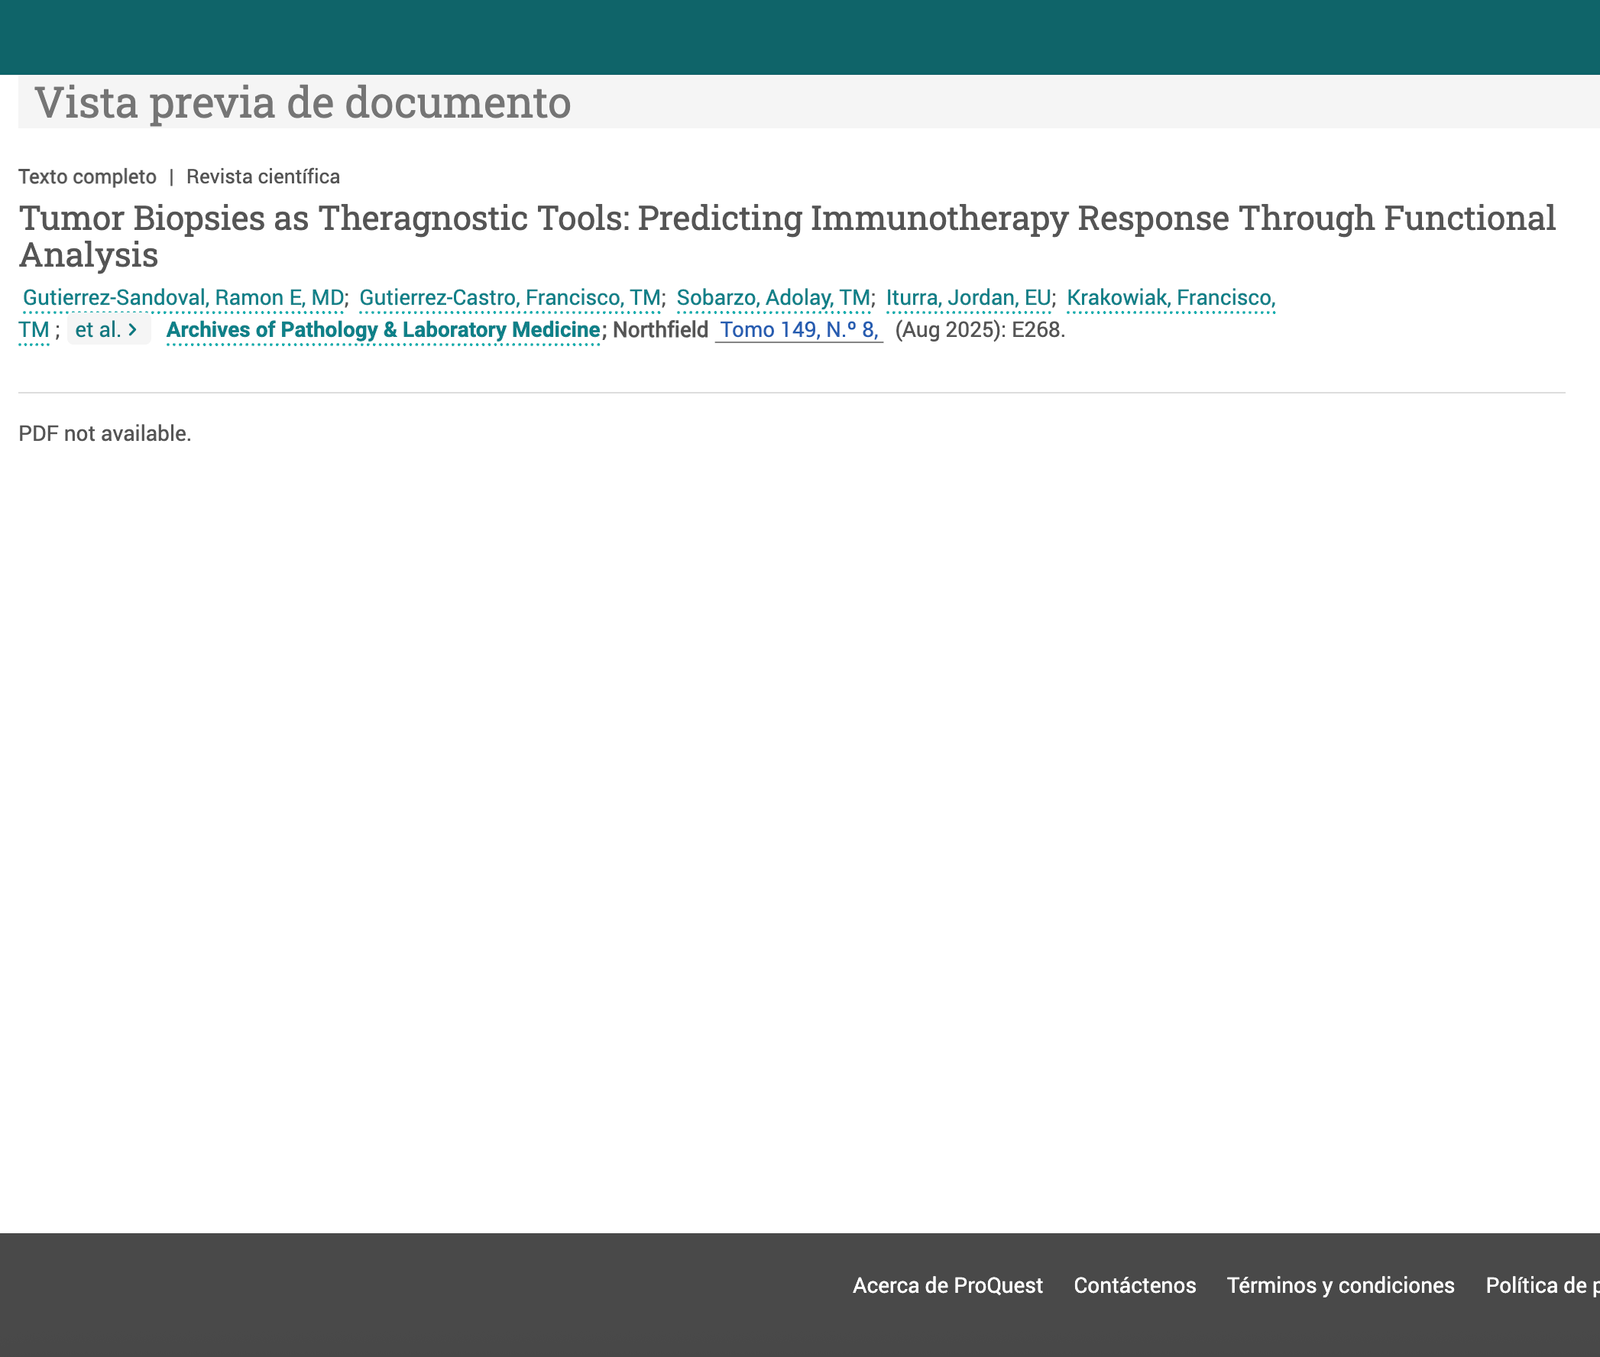
Task: Open author Iturra, Jordan, EU
Action: click(x=968, y=298)
